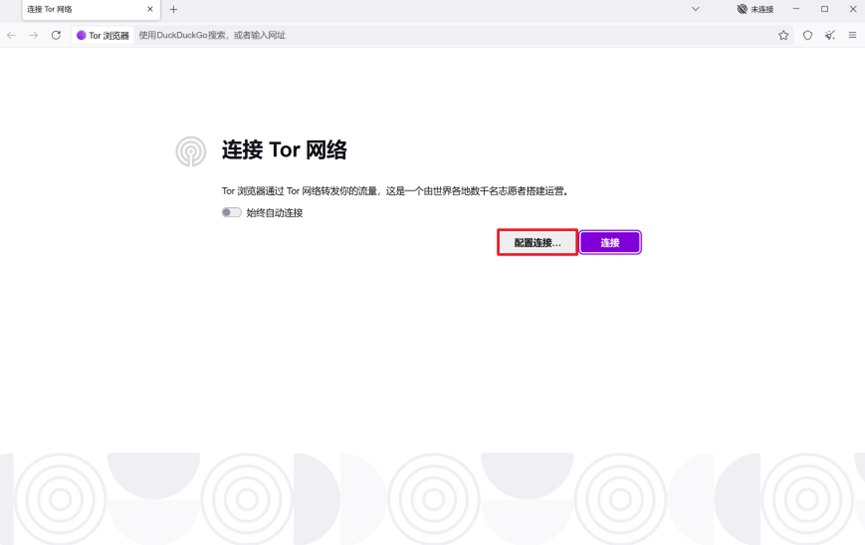Reload the current page
865x545 pixels.
(56, 35)
